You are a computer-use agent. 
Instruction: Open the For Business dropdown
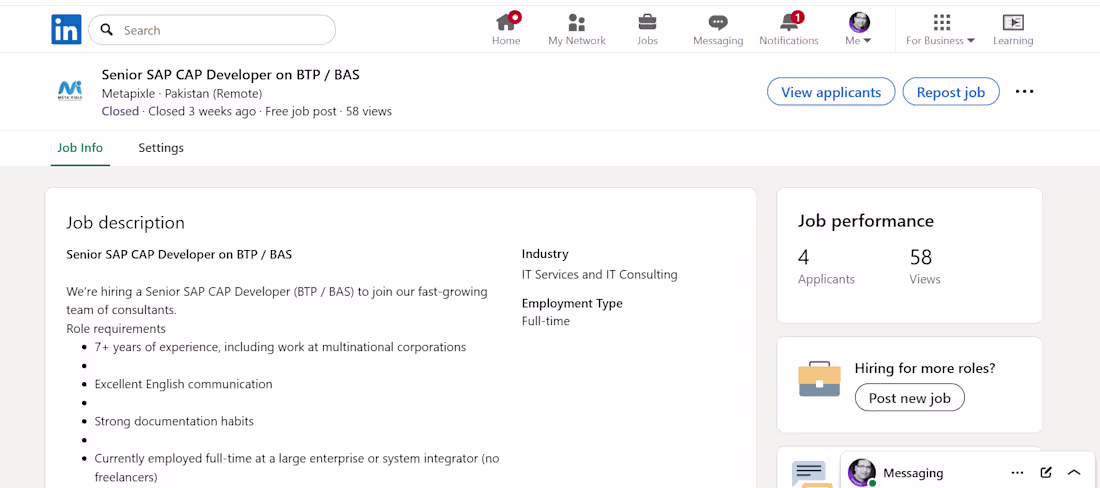tap(941, 29)
